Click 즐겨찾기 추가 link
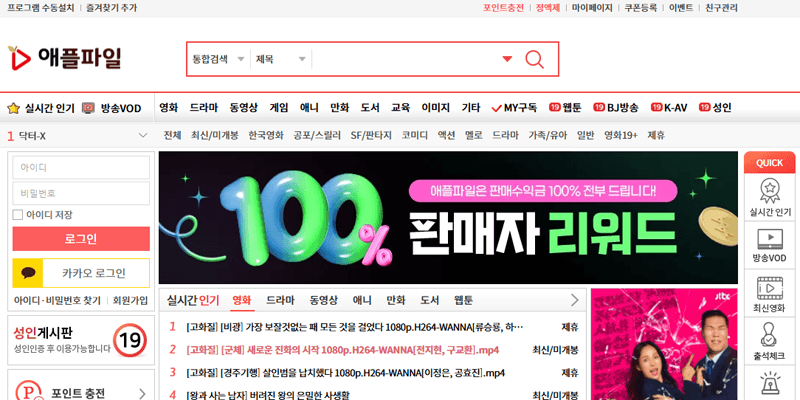800x400 pixels. pyautogui.click(x=112, y=8)
